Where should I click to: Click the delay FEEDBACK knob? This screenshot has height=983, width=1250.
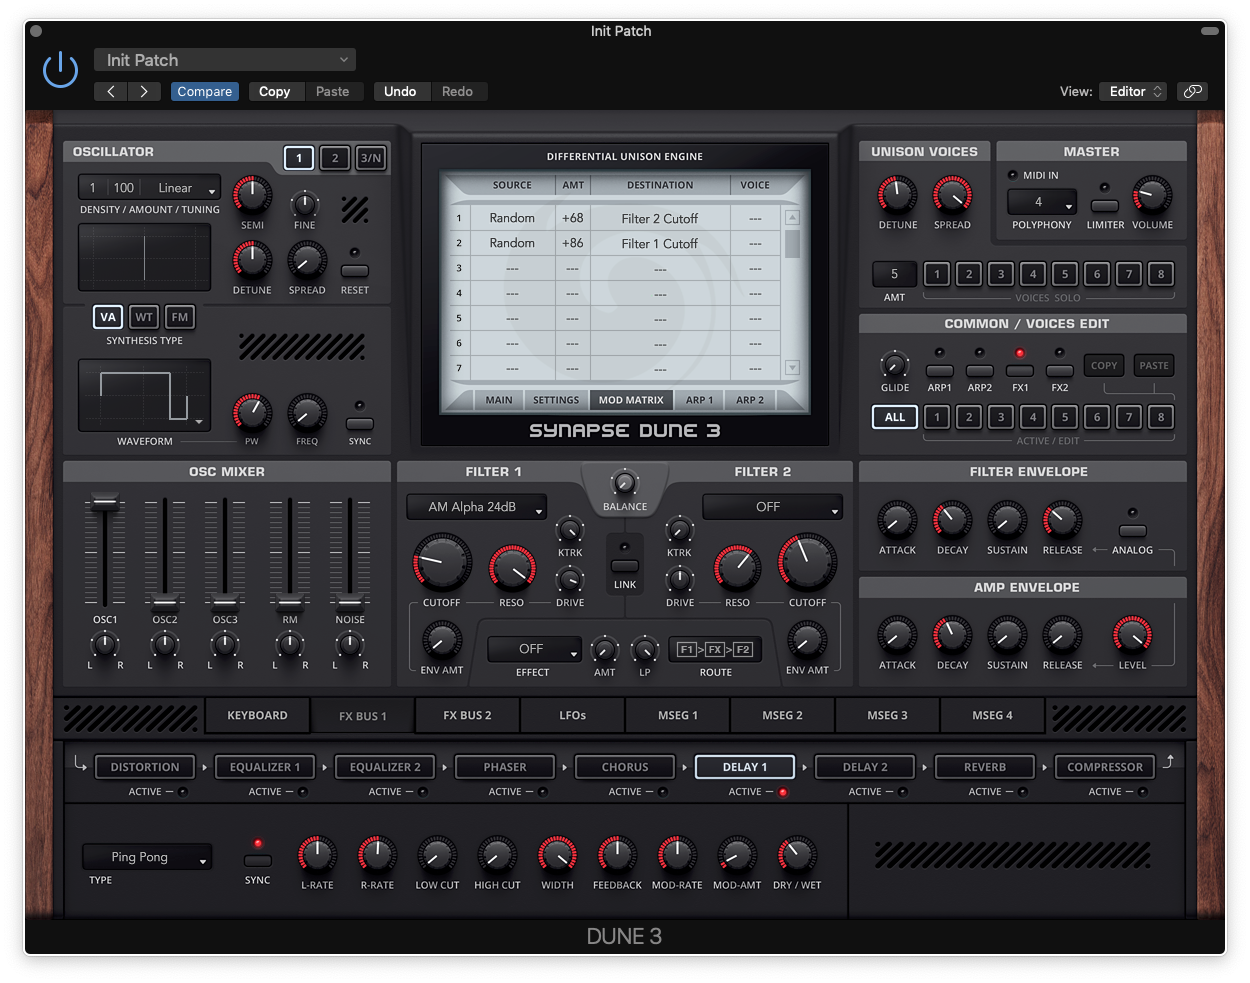click(x=617, y=856)
